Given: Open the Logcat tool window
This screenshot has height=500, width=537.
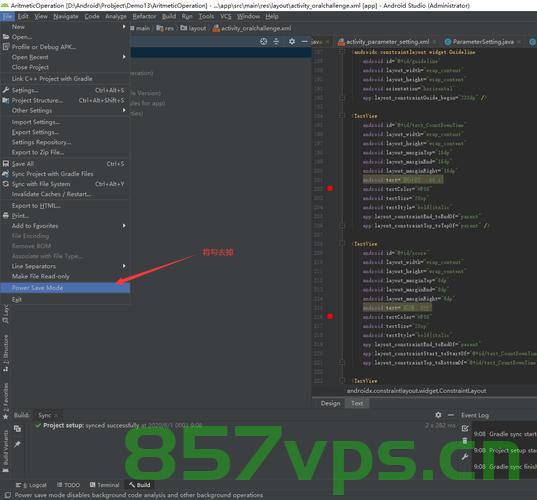Looking at the screenshot, I should [x=31, y=485].
